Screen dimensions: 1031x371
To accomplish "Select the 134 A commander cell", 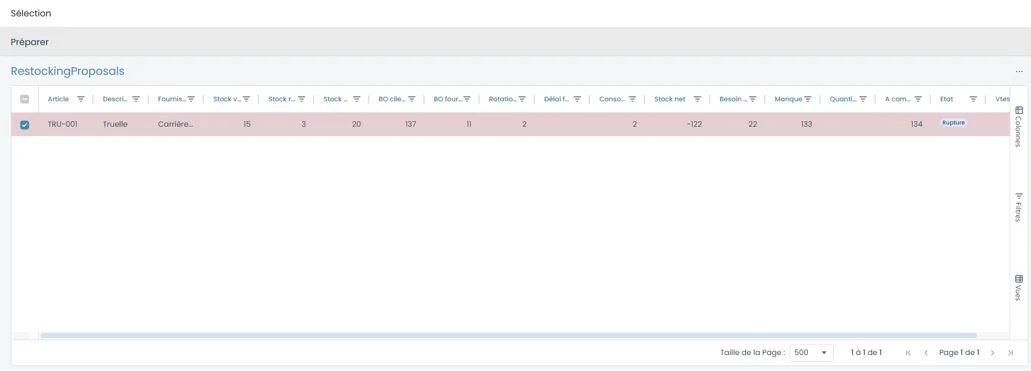I will 904,124.
